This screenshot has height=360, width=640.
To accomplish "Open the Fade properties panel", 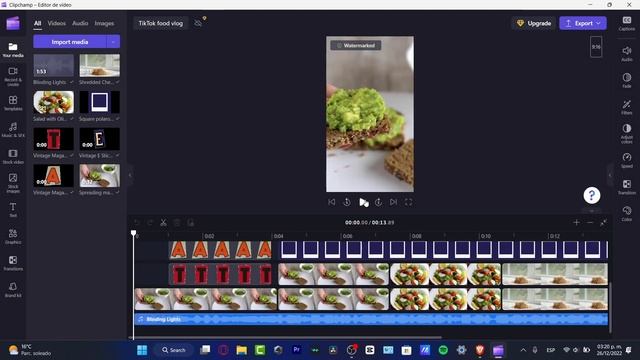I will (x=627, y=80).
